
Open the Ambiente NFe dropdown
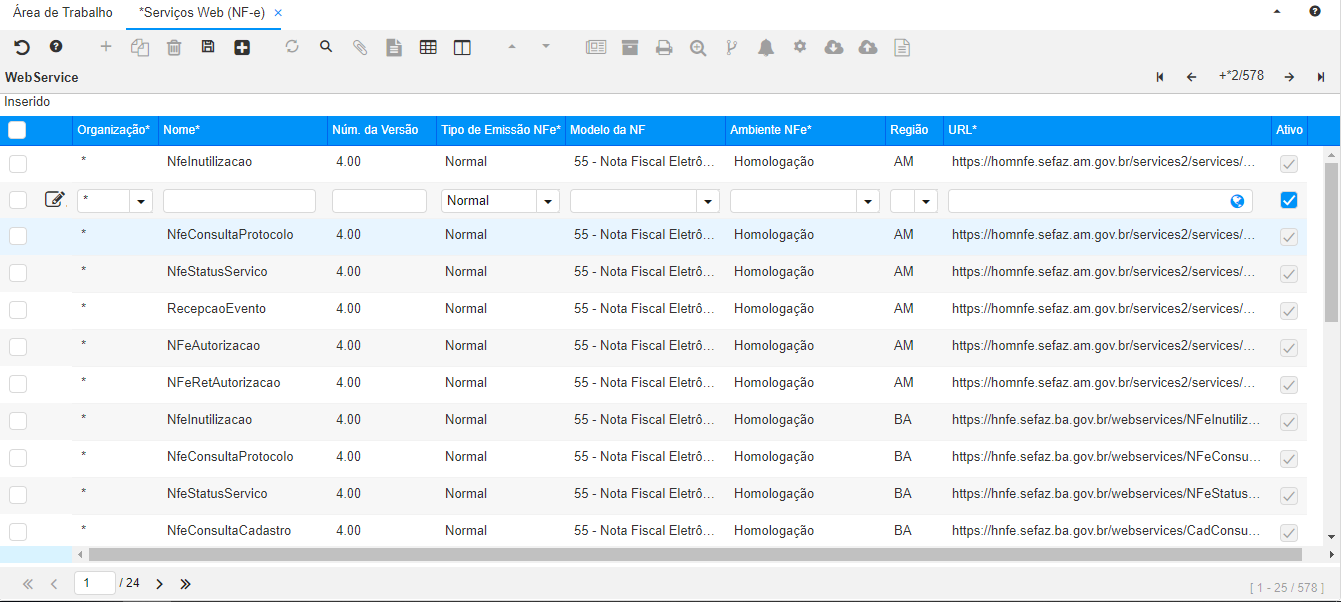click(x=868, y=201)
